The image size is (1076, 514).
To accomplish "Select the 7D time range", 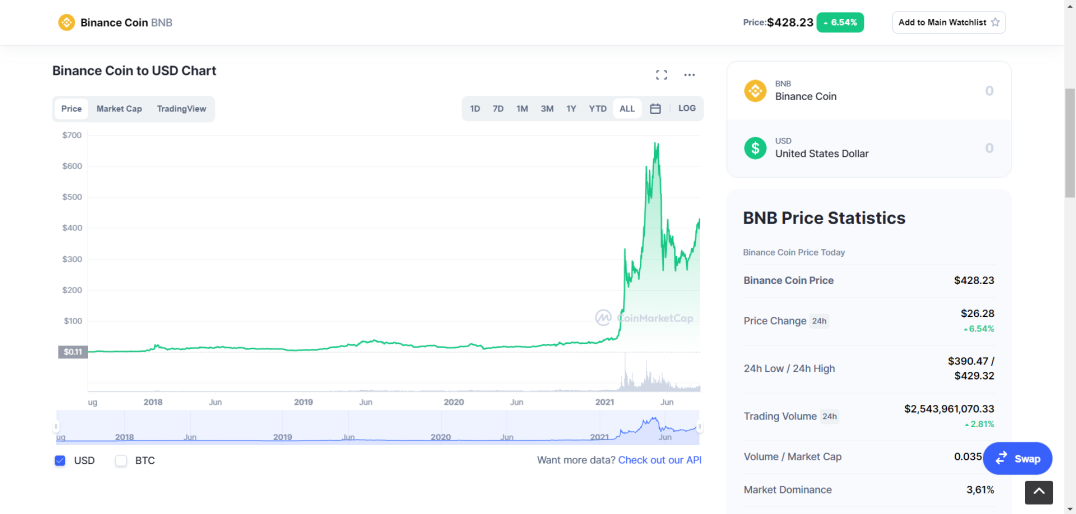I will tap(498, 108).
